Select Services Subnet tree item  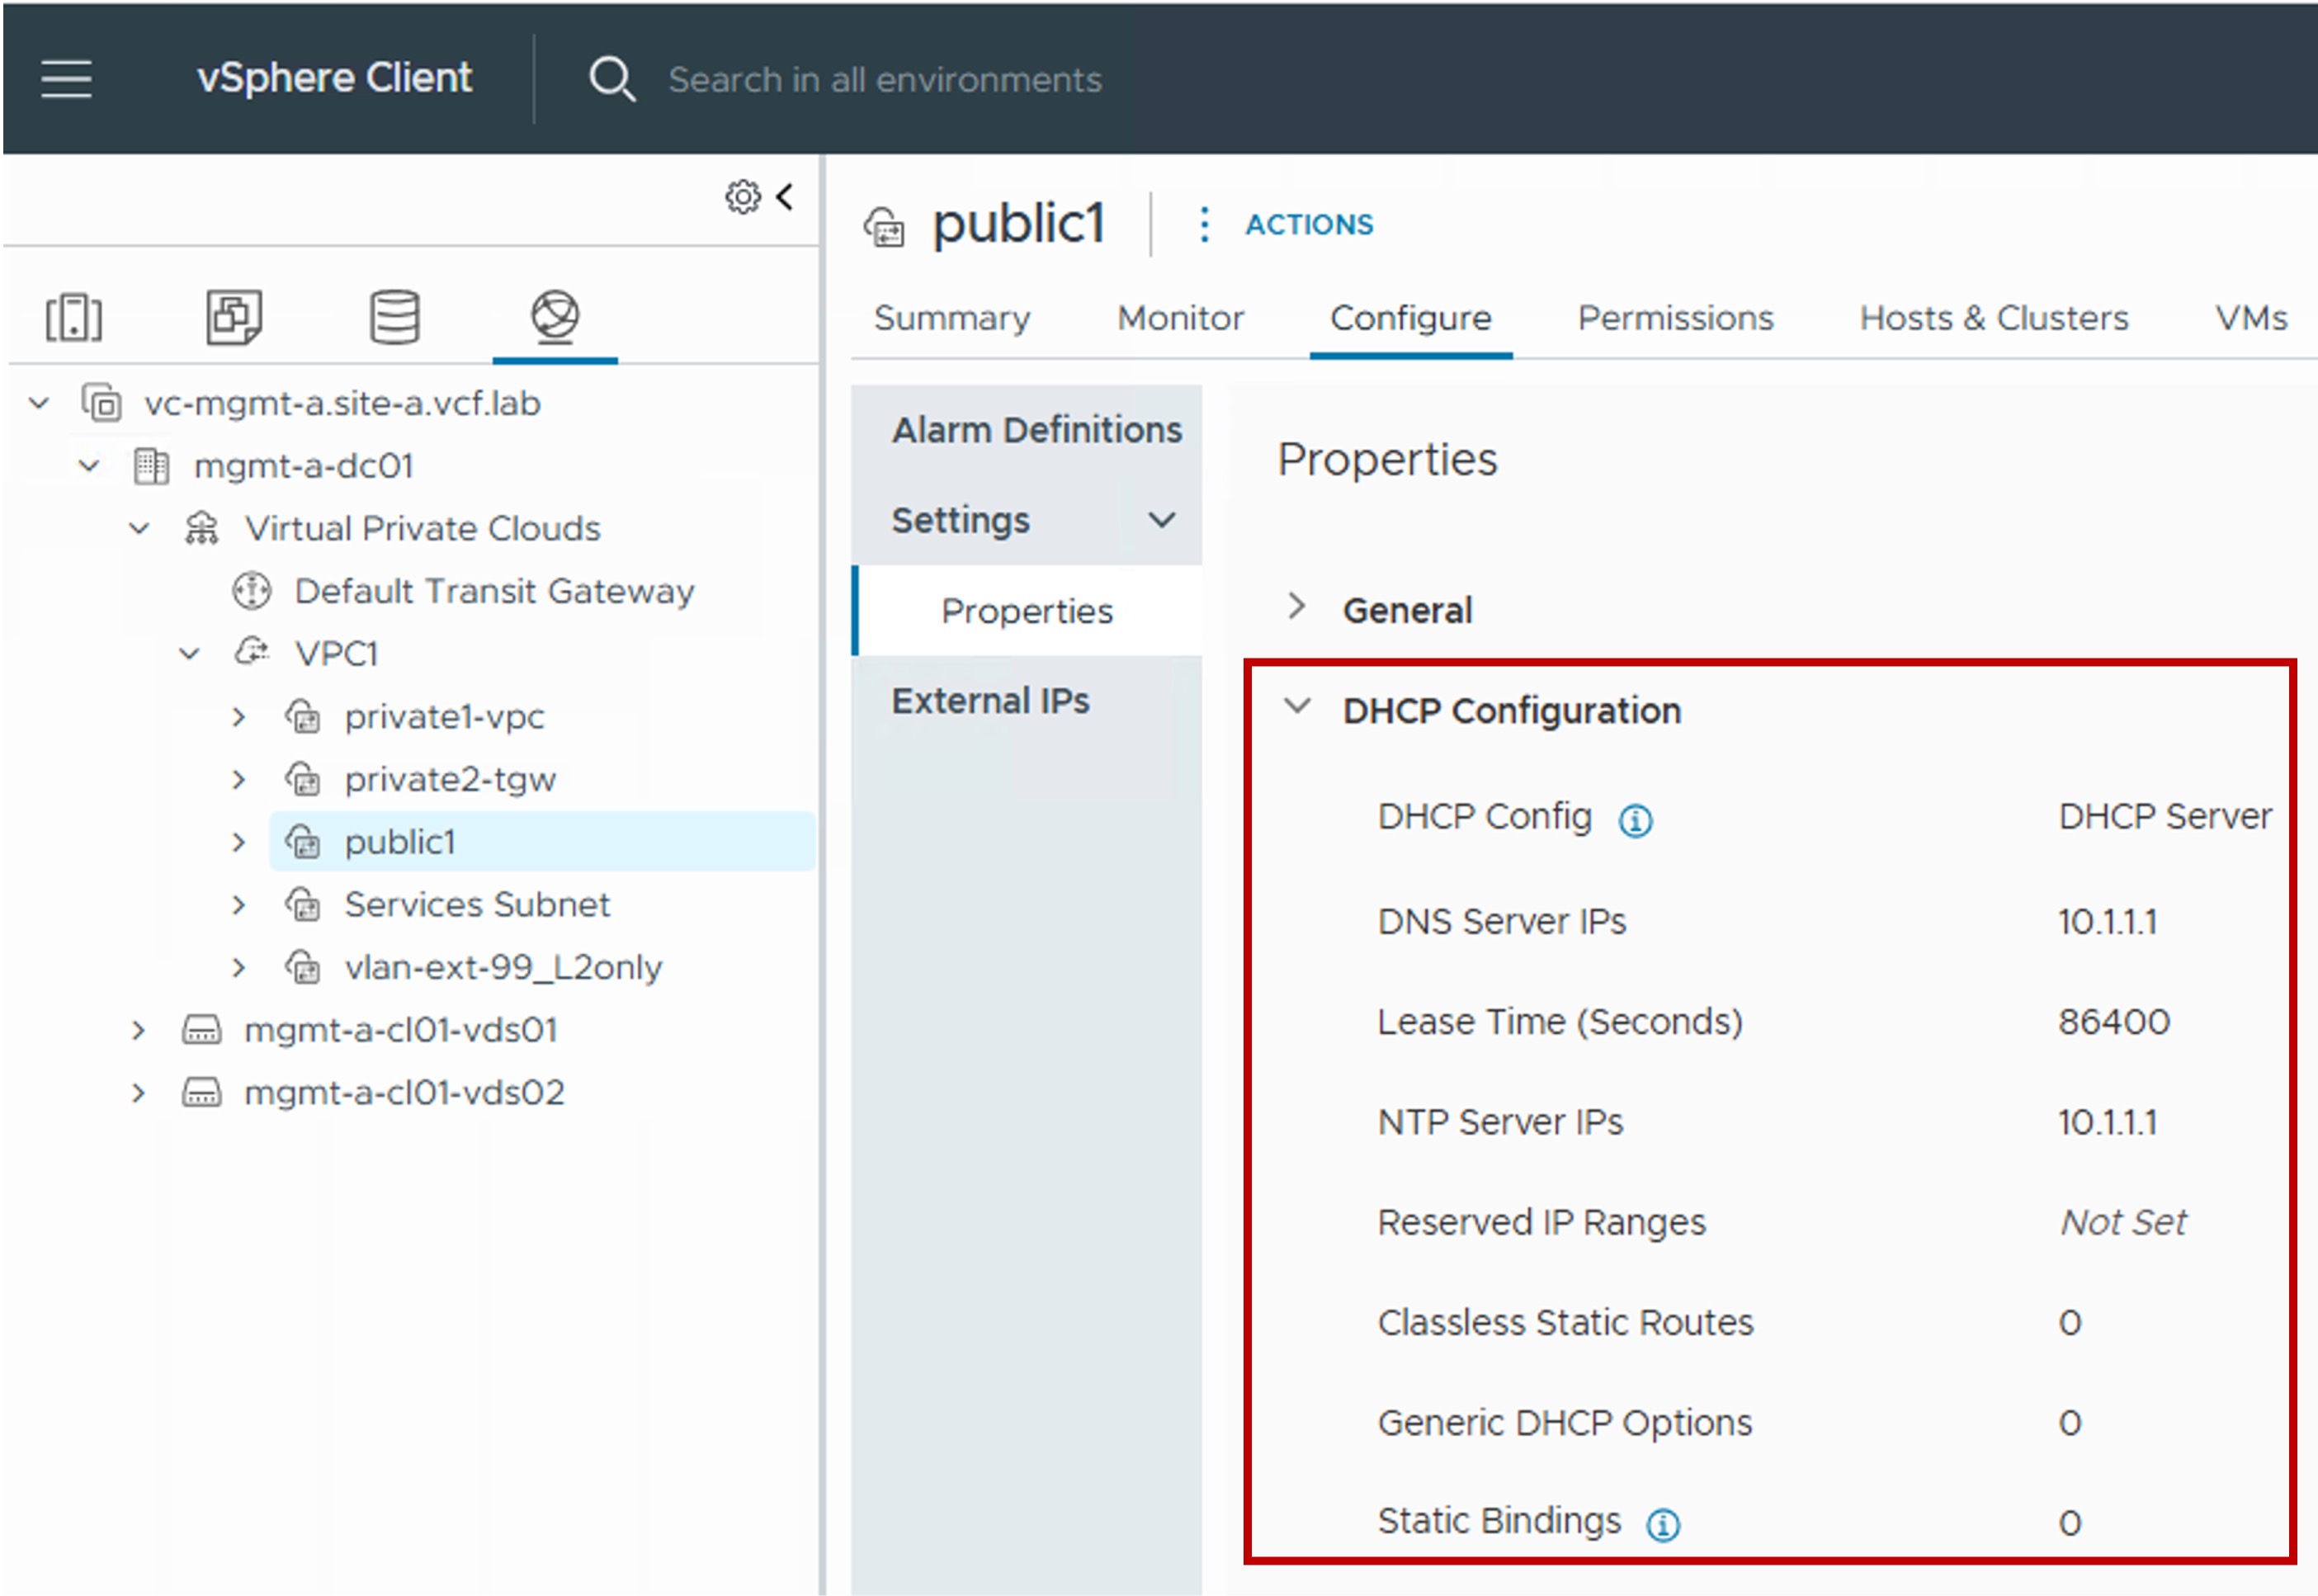click(x=477, y=905)
